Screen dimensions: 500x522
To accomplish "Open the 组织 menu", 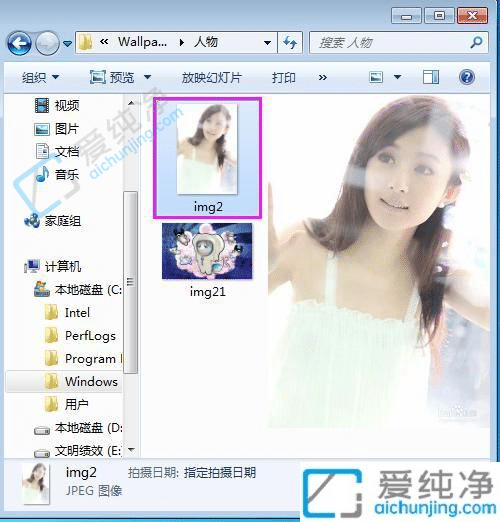I will (40, 78).
